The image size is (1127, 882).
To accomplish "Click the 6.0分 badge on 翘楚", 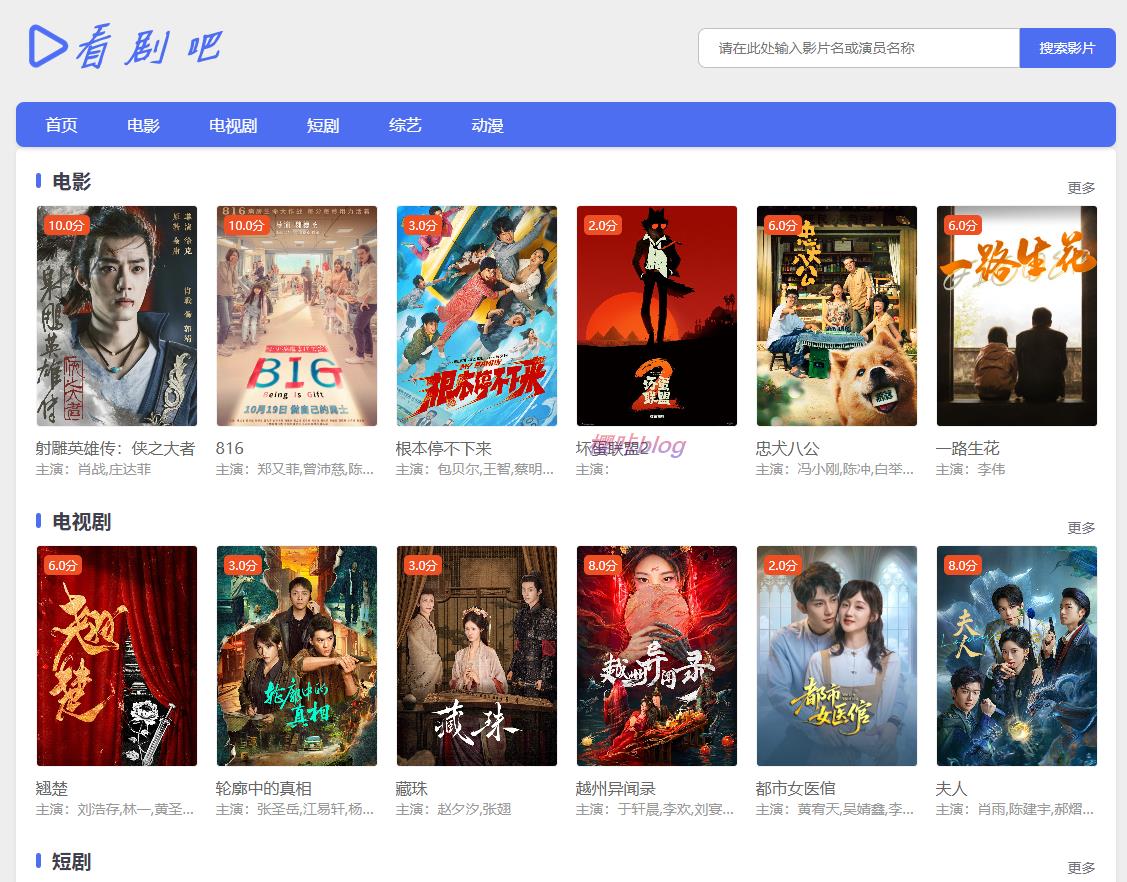I will pyautogui.click(x=63, y=565).
